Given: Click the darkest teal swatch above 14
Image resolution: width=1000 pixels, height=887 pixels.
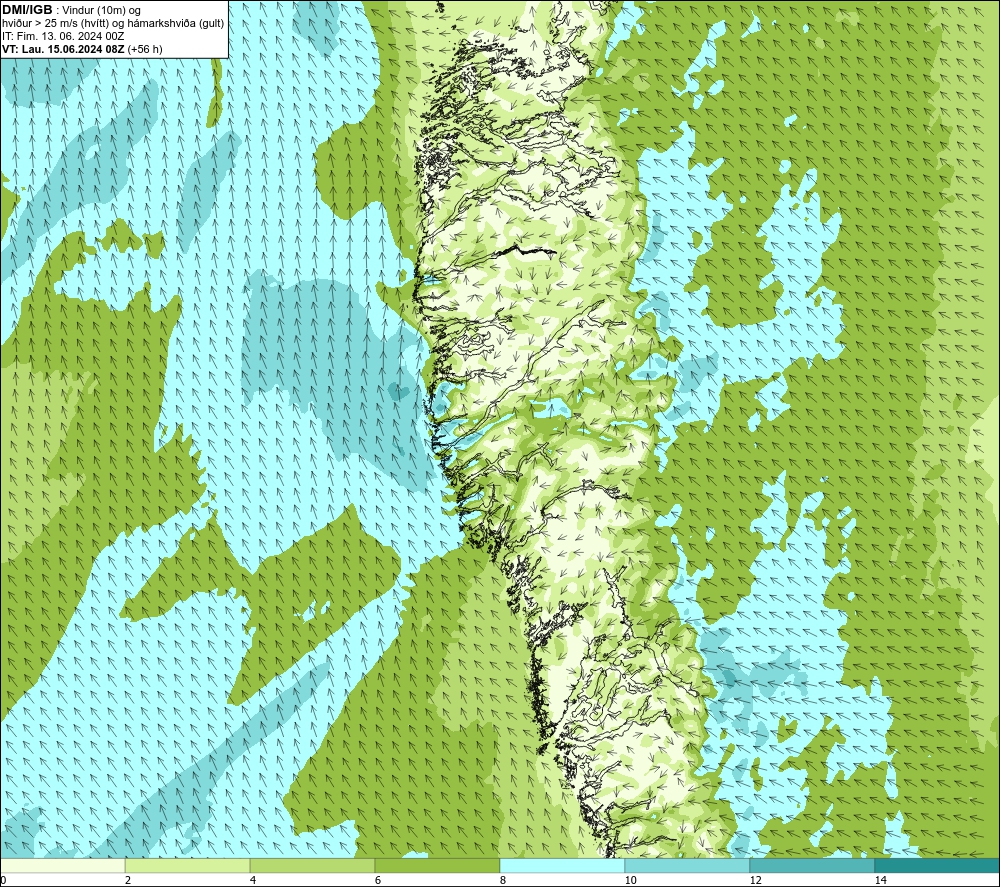Looking at the screenshot, I should pos(938,865).
